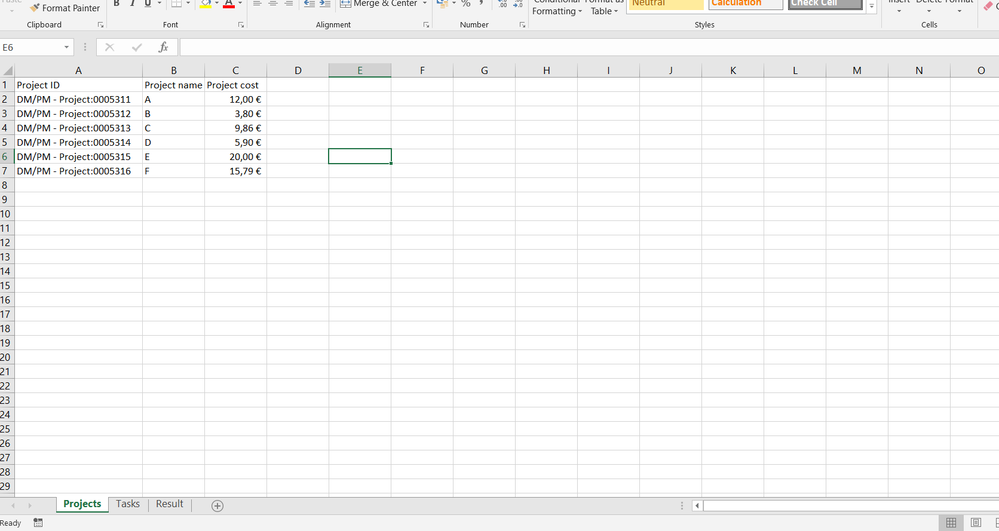Viewport: 999px width, 531px height.
Task: Select the entire sheet with the corner button
Action: (7, 71)
